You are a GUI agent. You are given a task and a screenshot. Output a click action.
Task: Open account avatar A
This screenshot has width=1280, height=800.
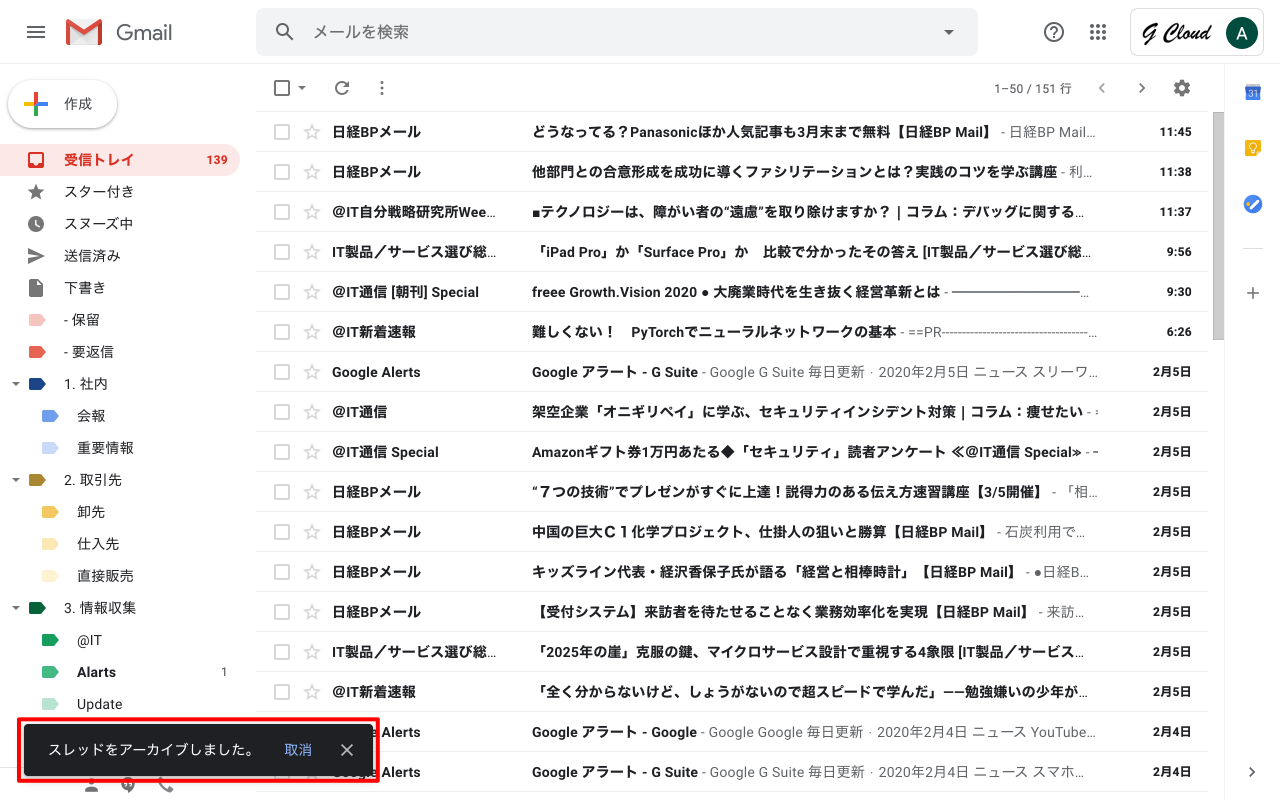[1241, 32]
